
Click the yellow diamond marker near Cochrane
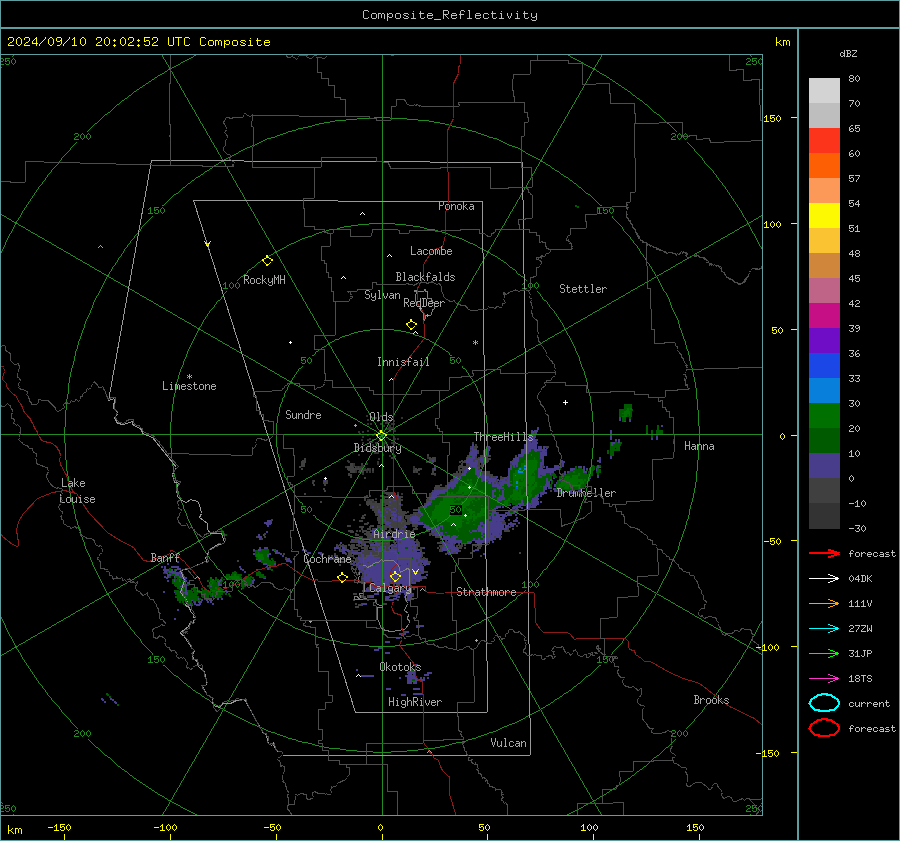(342, 578)
